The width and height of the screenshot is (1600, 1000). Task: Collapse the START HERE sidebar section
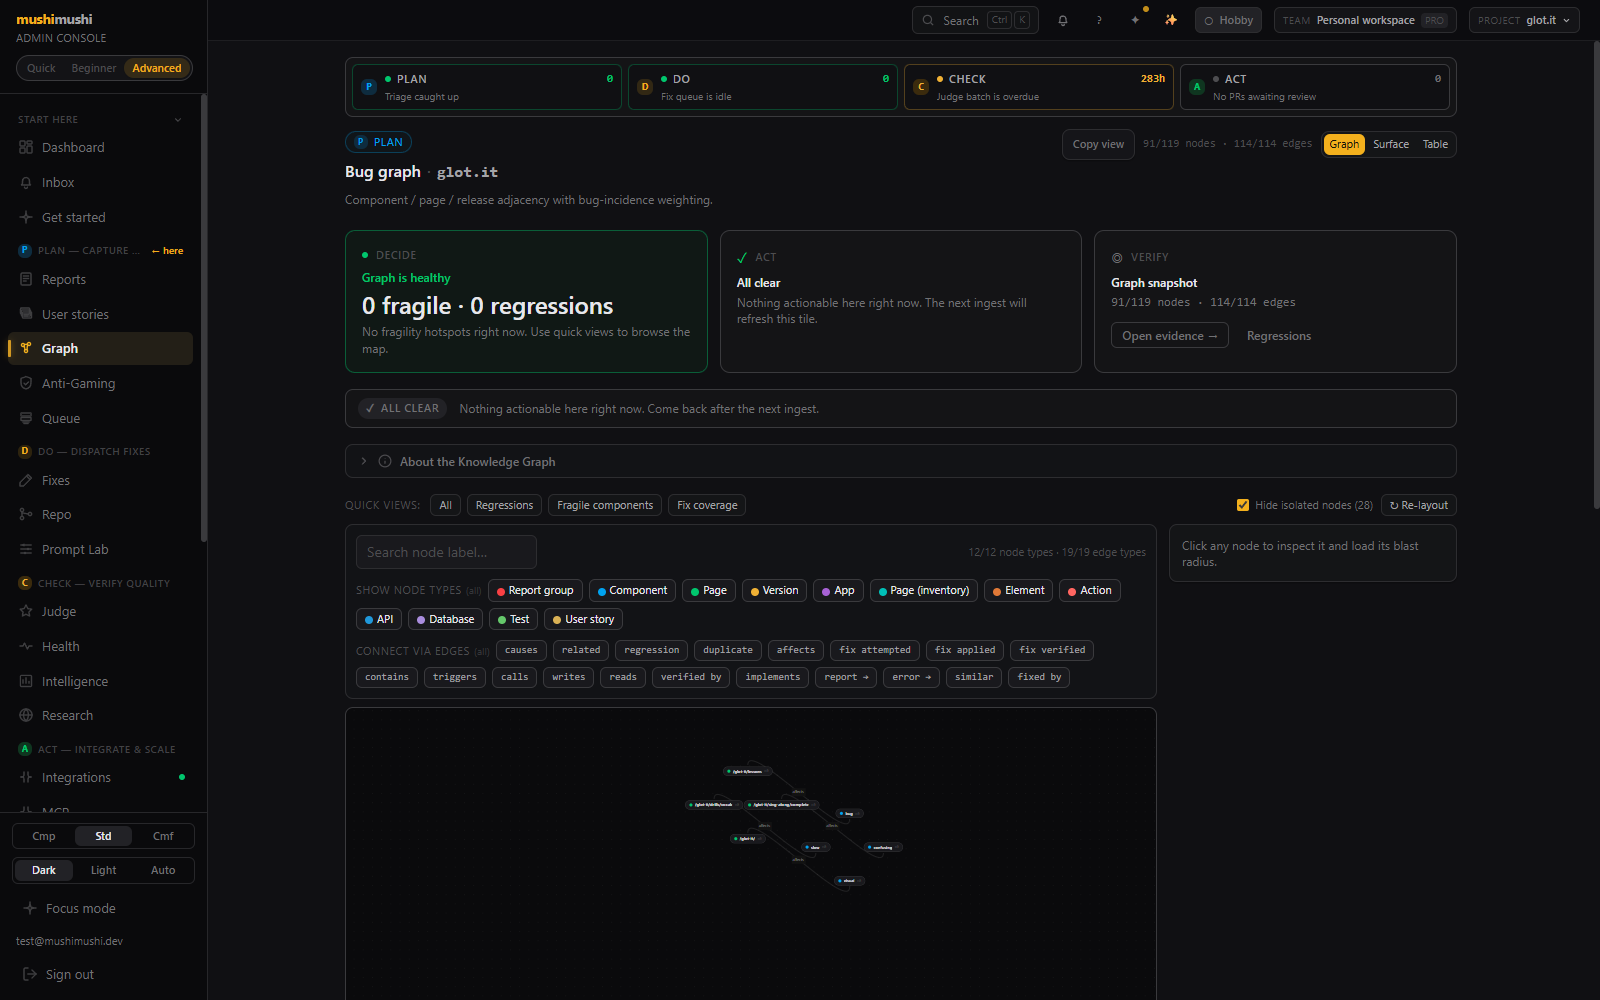point(100,119)
